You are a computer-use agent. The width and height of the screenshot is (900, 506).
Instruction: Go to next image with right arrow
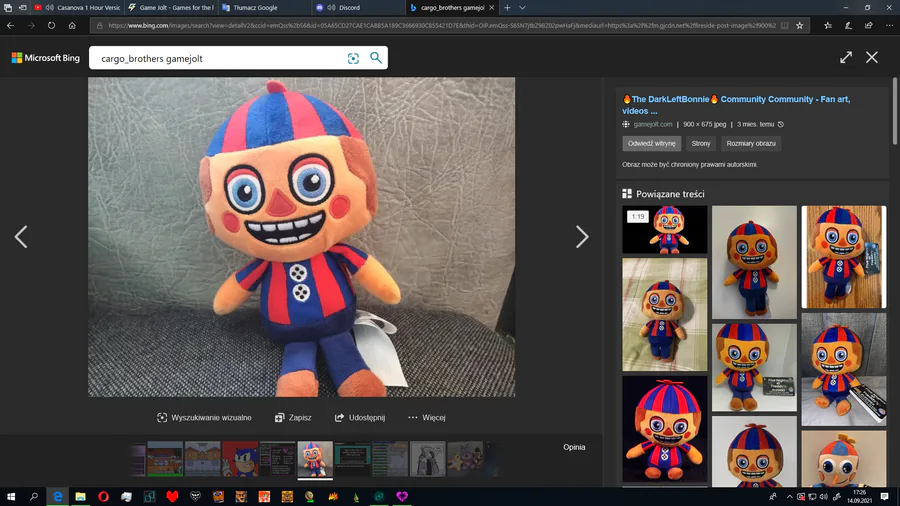pyautogui.click(x=582, y=236)
